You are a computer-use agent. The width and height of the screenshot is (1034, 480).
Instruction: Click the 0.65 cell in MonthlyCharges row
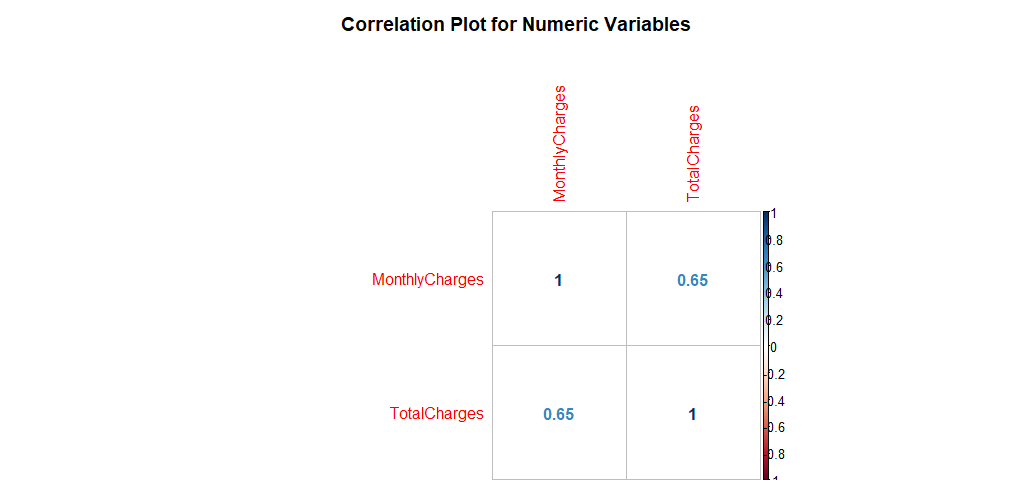pyautogui.click(x=693, y=278)
